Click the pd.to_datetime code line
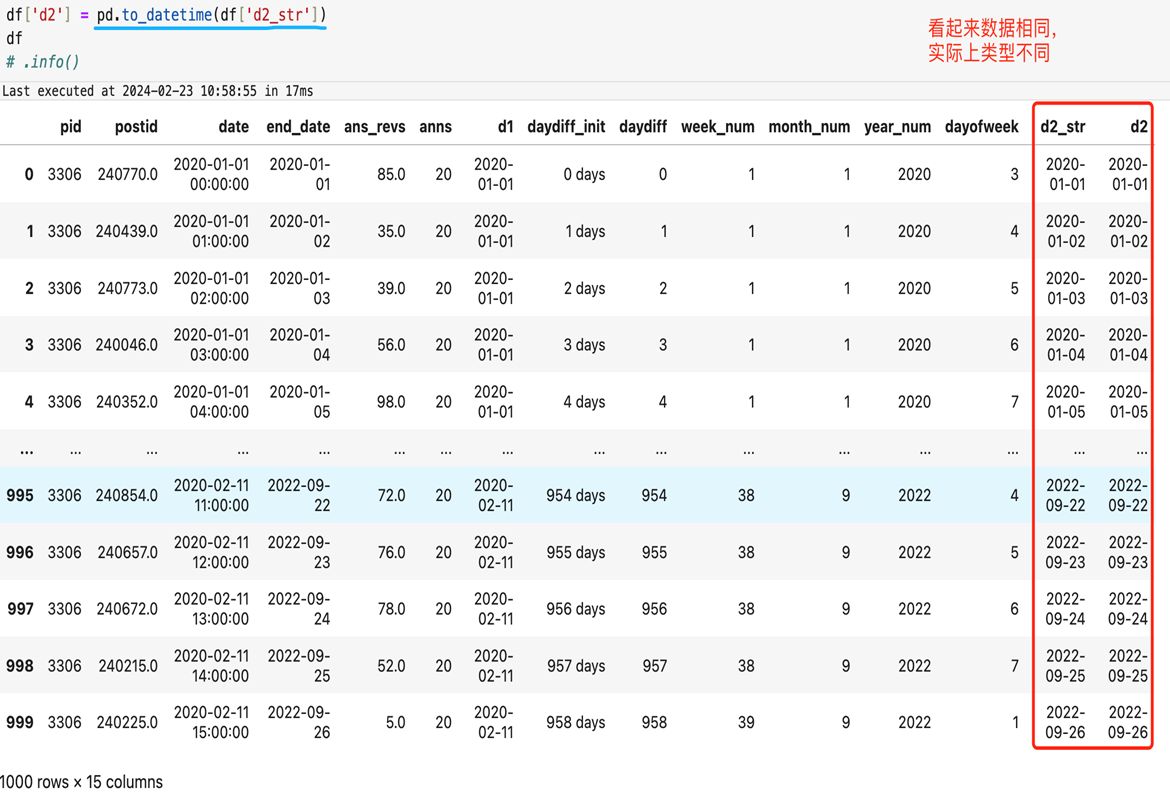Image resolution: width=1170 pixels, height=801 pixels. click(x=166, y=15)
